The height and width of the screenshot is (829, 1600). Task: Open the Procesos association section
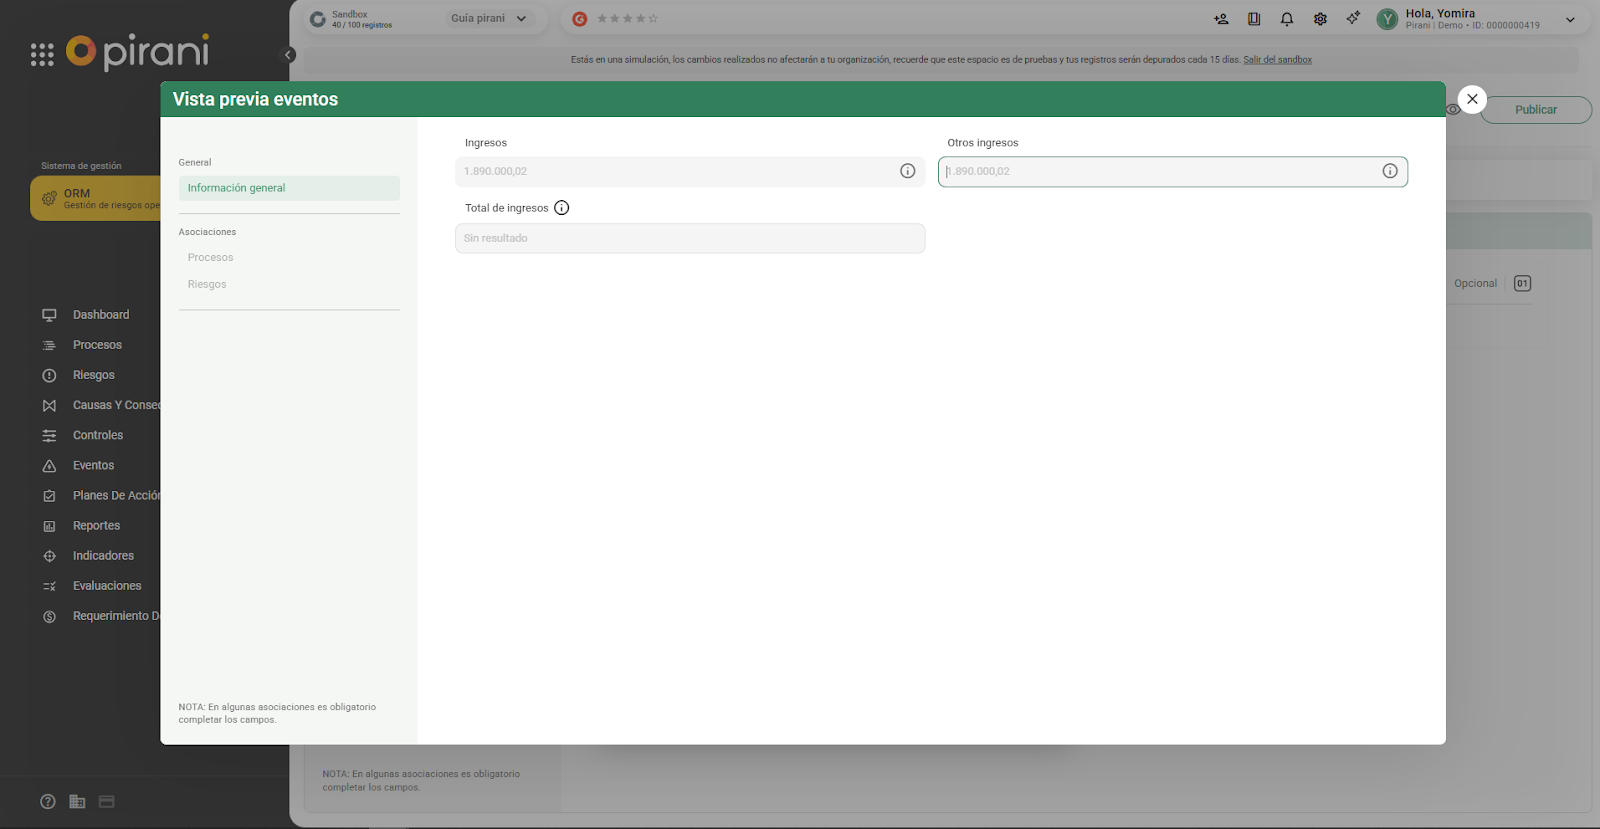(210, 257)
